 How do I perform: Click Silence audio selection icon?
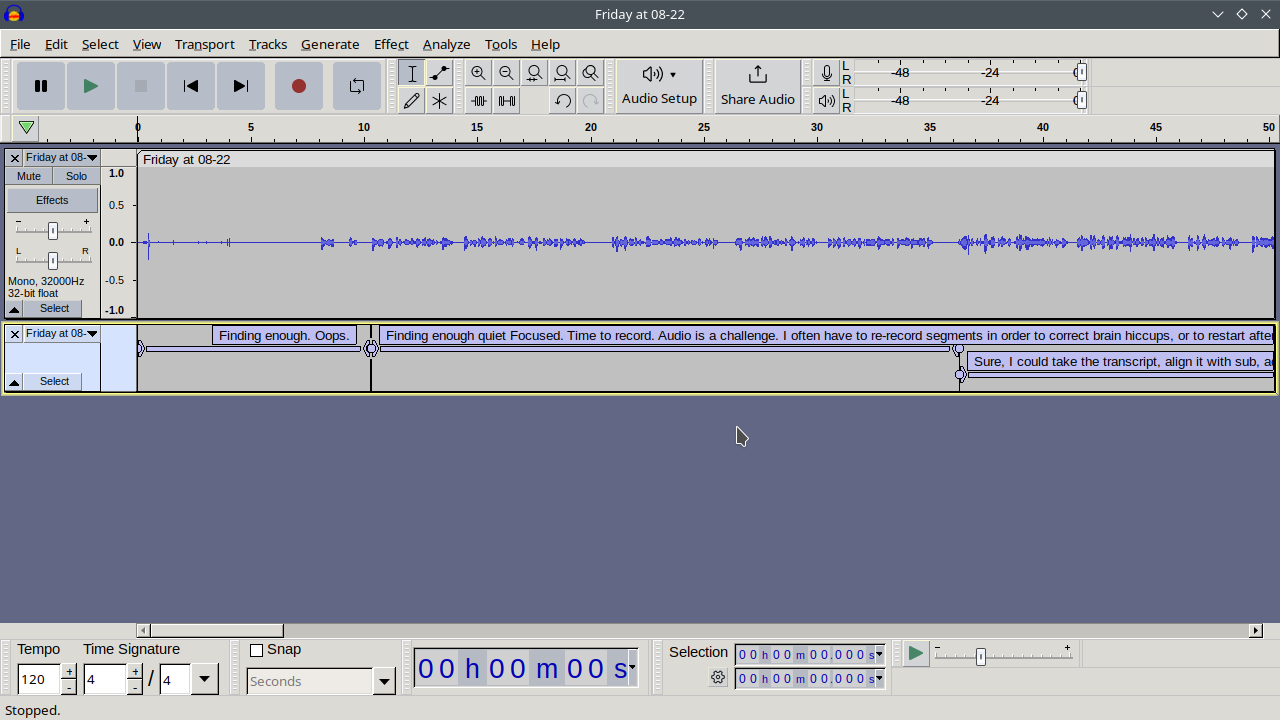(507, 100)
